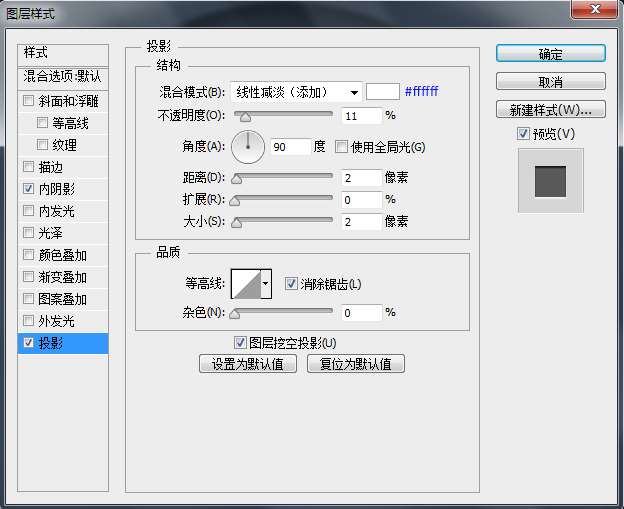
Task: Click the 扩展 slider handle
Action: click(x=235, y=201)
